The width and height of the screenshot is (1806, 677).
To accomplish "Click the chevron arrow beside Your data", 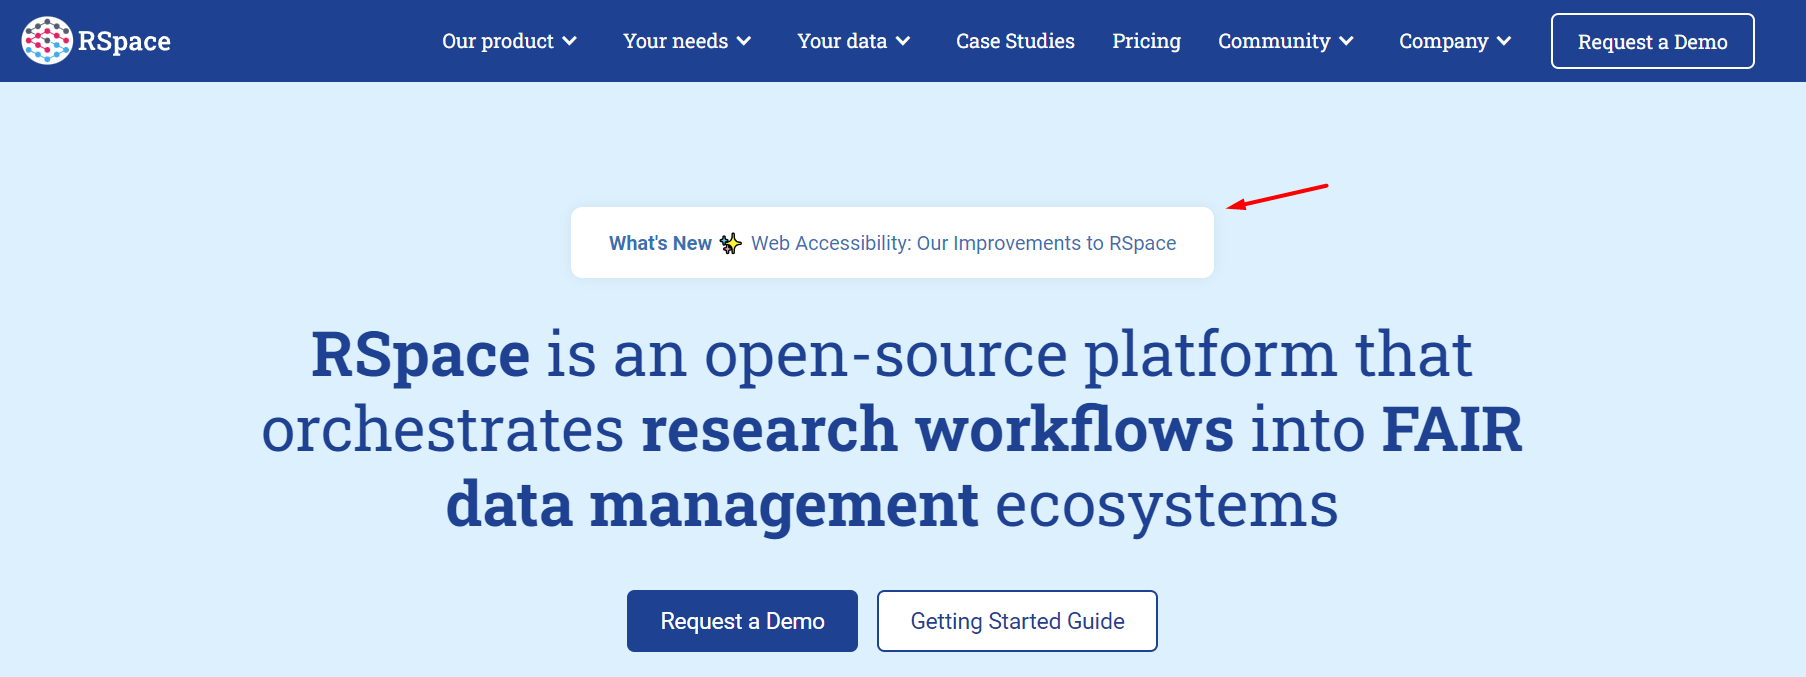I will (903, 41).
